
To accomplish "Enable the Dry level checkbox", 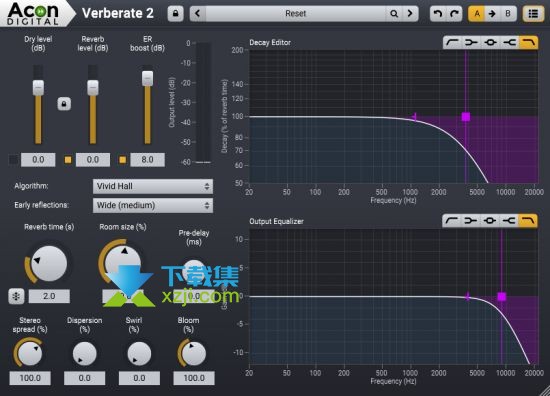I will pos(13,160).
